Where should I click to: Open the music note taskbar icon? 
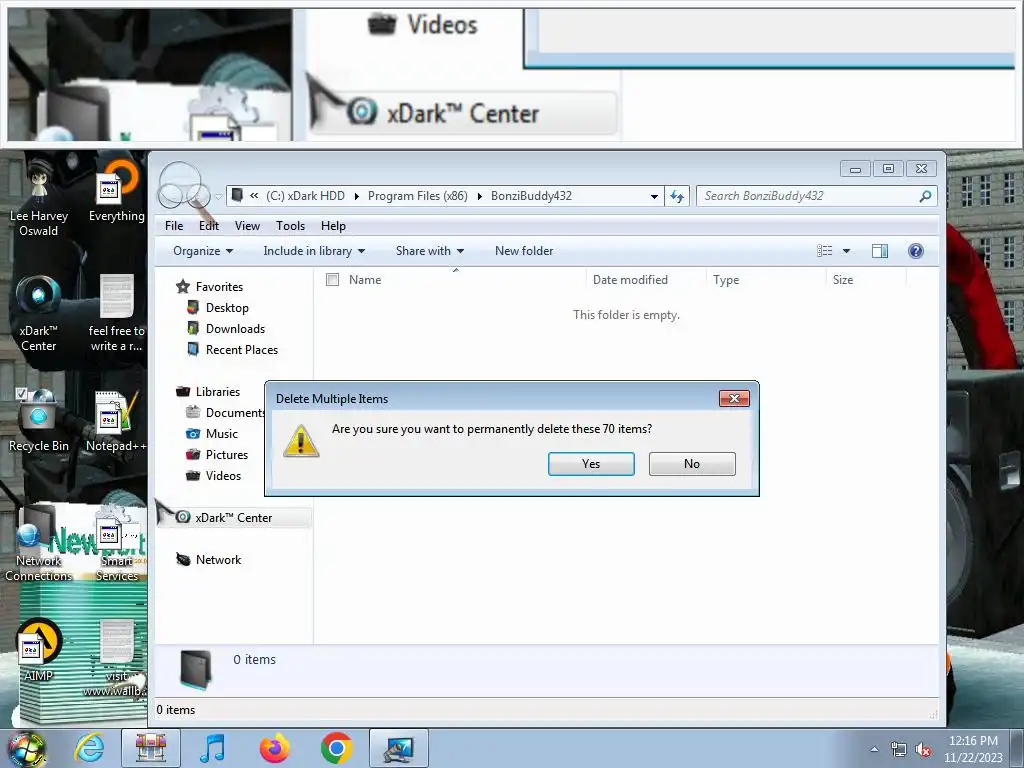pyautogui.click(x=212, y=748)
